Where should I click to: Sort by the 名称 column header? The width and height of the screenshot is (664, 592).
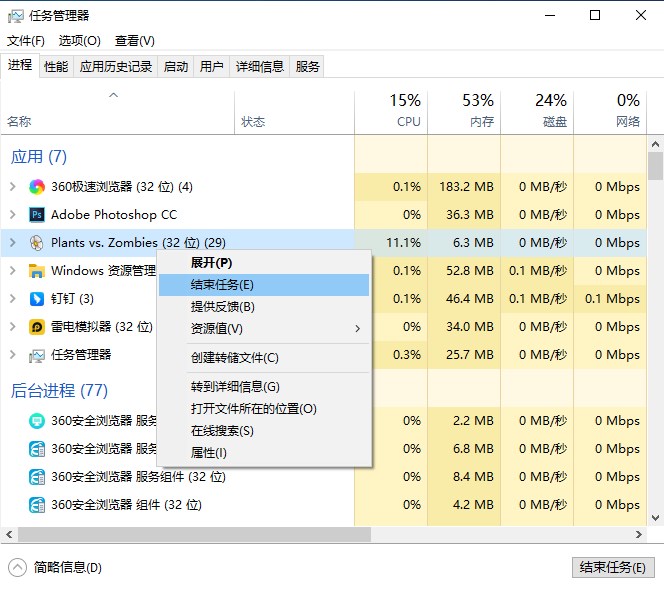click(118, 113)
